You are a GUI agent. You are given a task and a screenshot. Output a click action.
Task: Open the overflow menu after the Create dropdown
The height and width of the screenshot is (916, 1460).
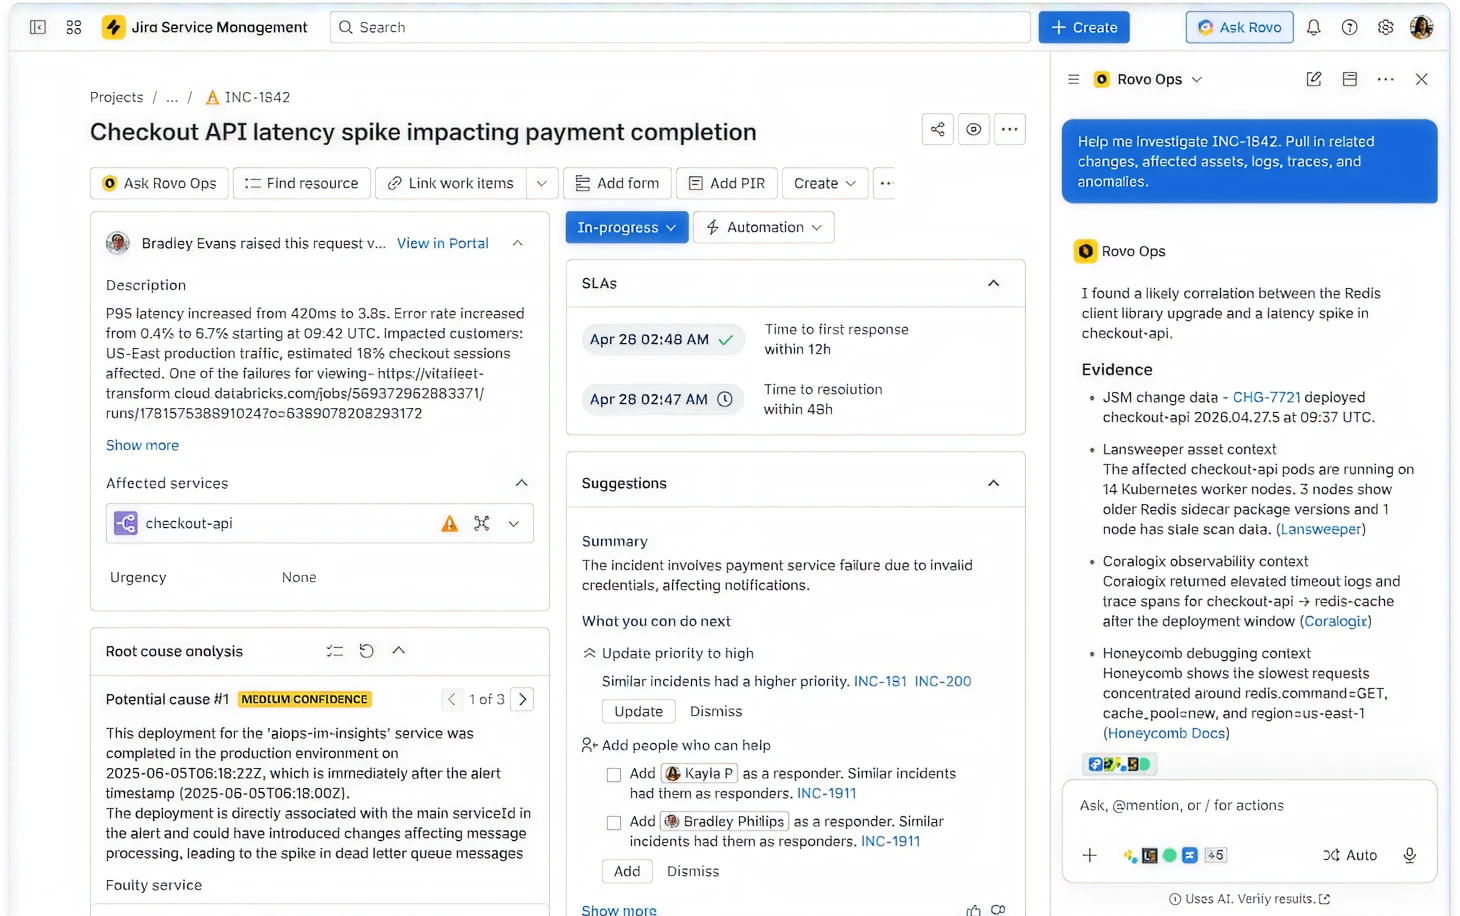click(x=886, y=183)
